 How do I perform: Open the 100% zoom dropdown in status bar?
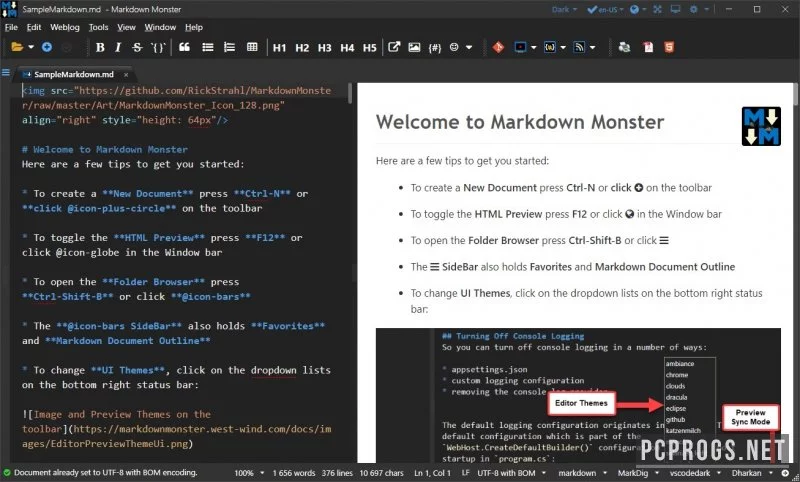coord(249,473)
